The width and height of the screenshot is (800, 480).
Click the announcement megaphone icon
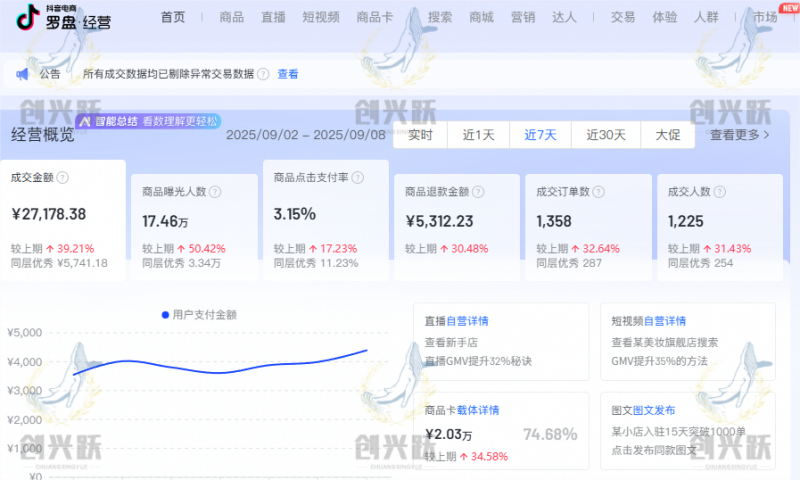[22, 73]
